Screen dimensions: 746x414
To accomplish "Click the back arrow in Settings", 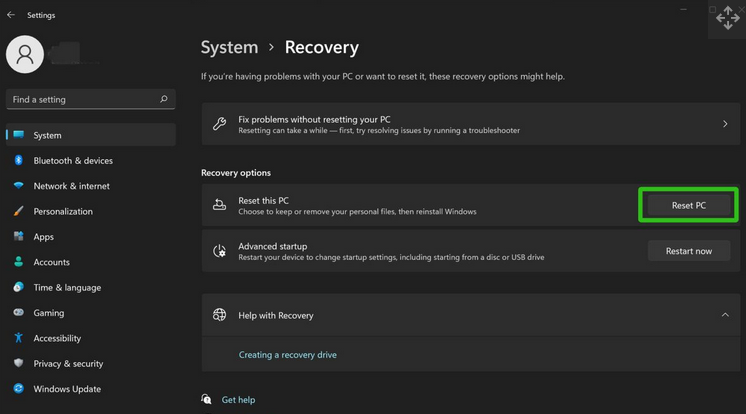I will tap(11, 15).
